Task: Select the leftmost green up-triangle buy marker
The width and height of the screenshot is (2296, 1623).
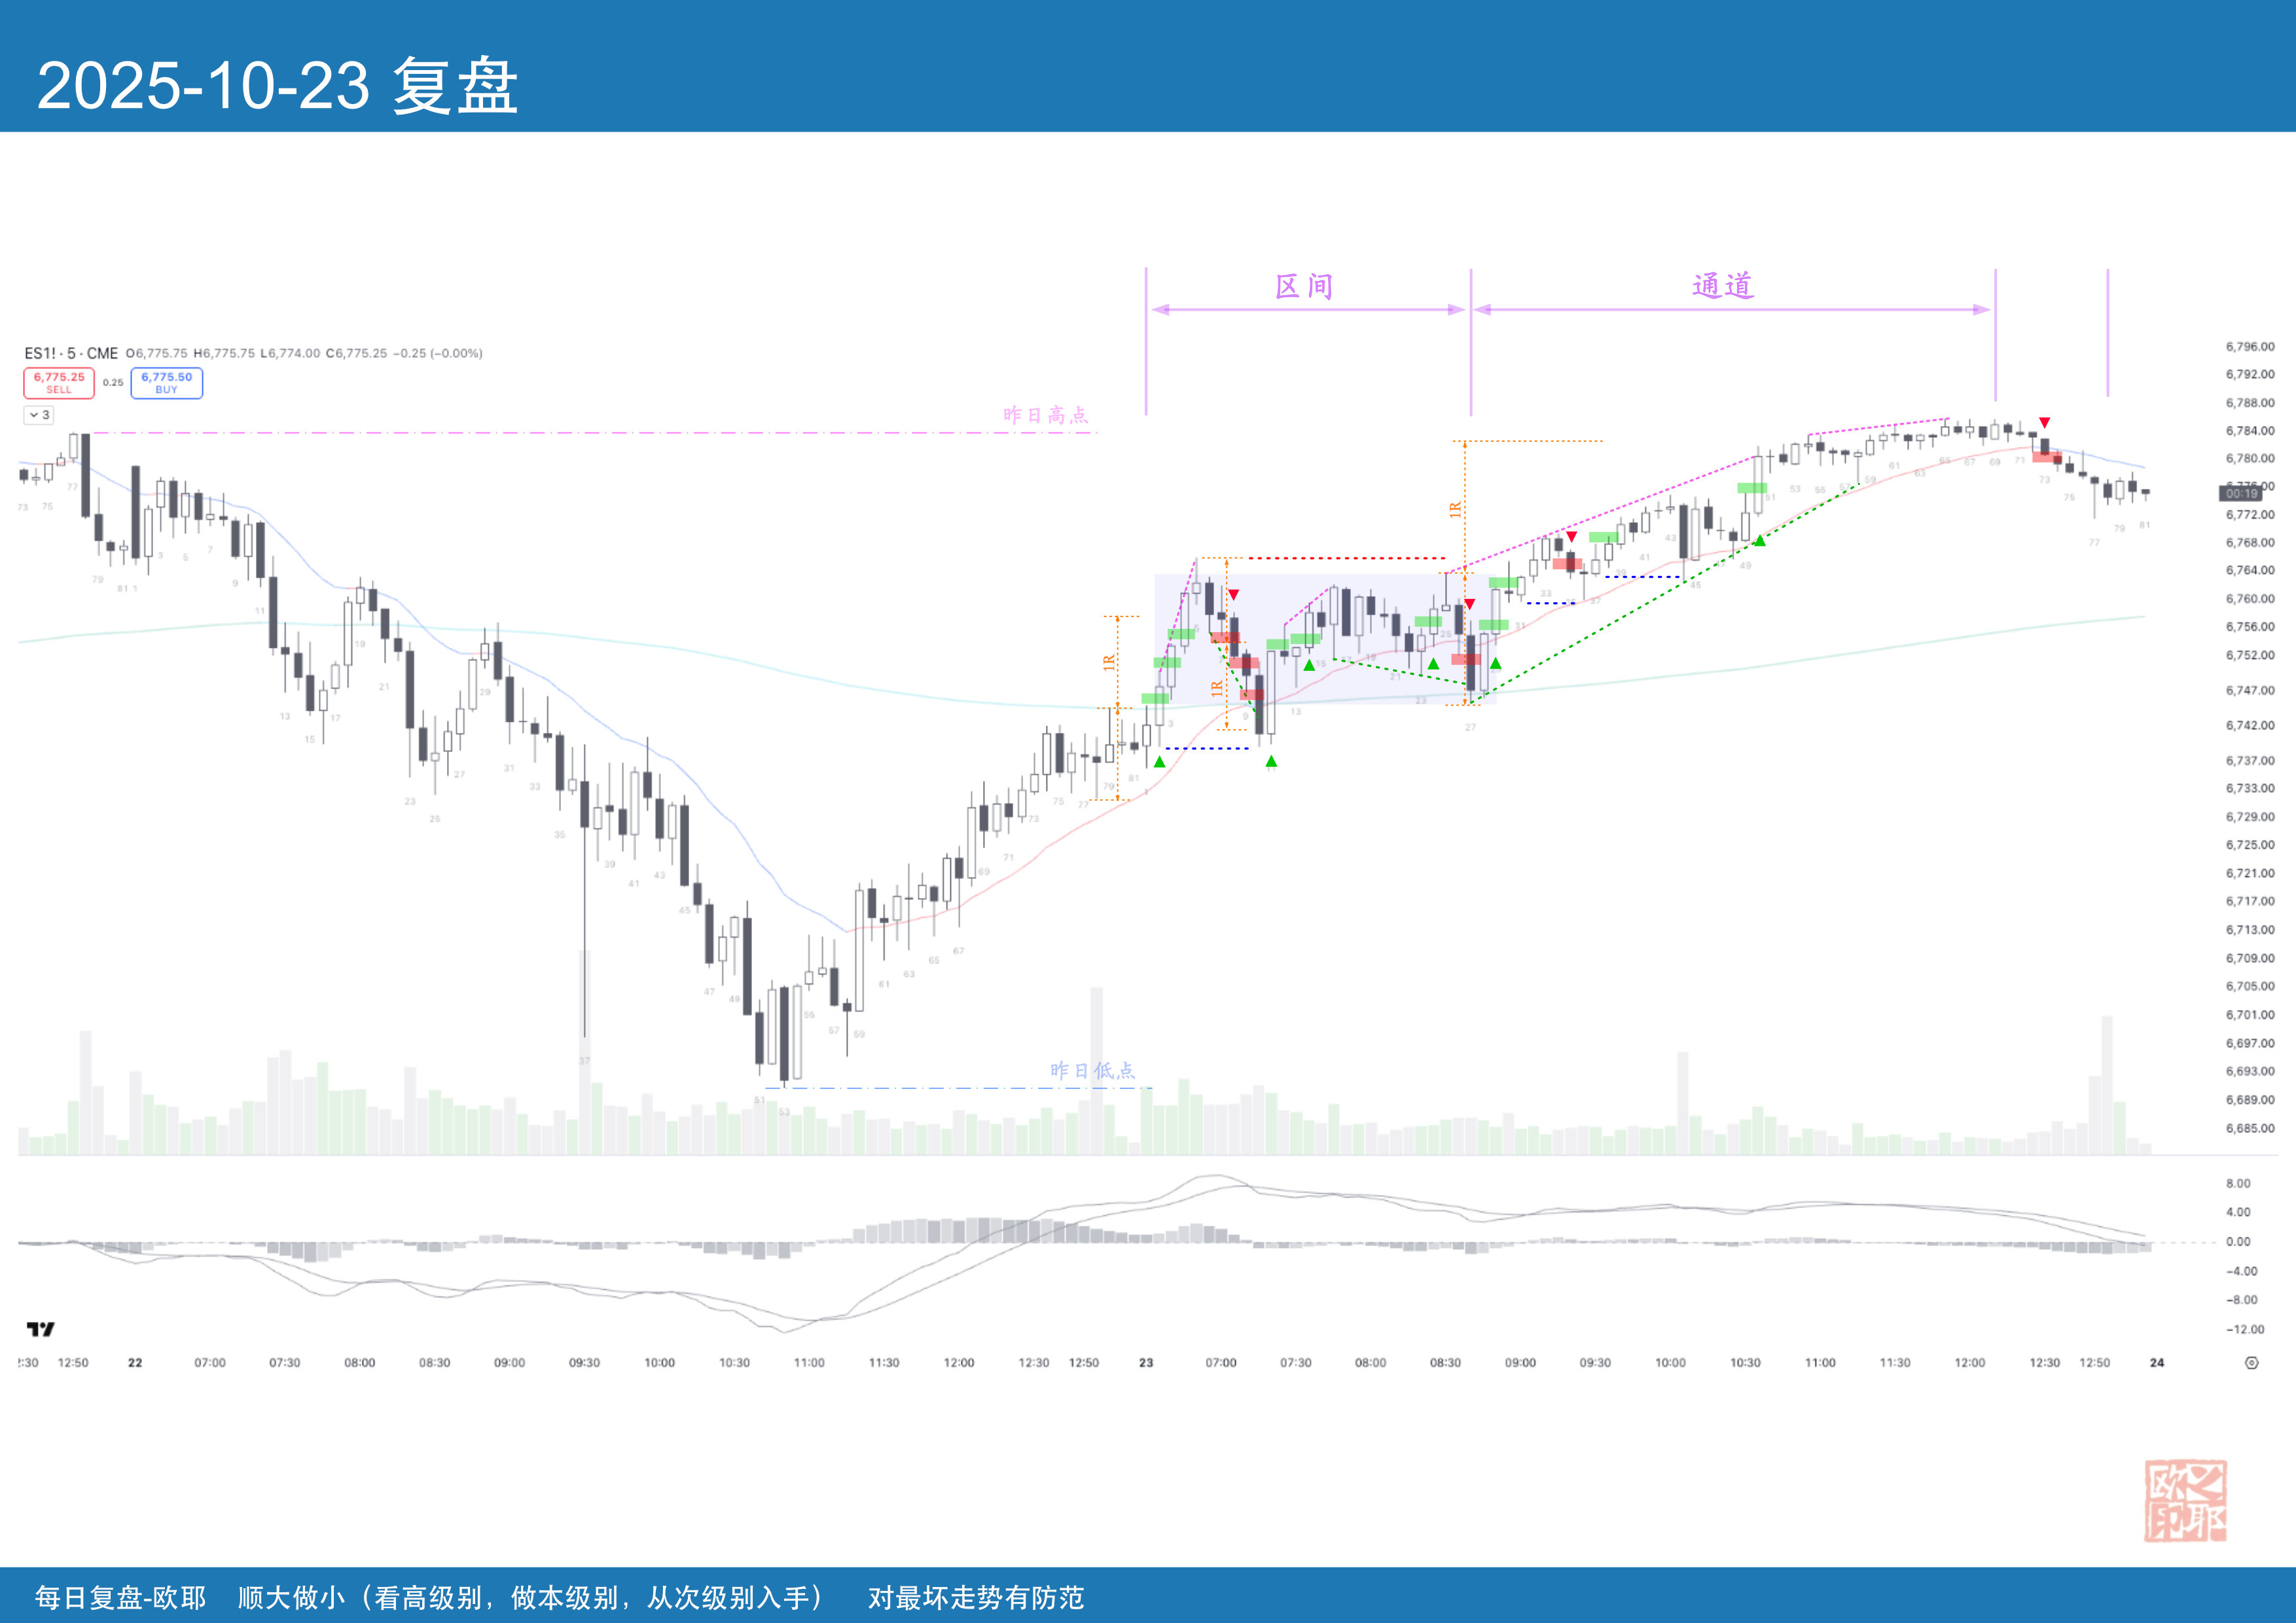Action: [x=1159, y=762]
